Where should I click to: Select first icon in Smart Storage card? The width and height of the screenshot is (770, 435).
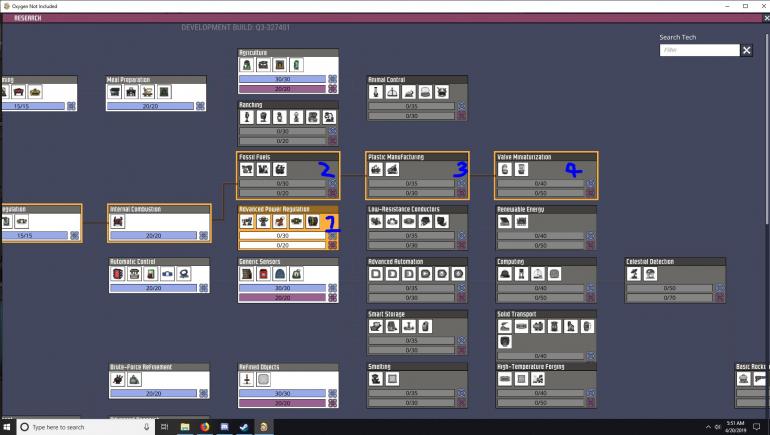pyautogui.click(x=376, y=326)
